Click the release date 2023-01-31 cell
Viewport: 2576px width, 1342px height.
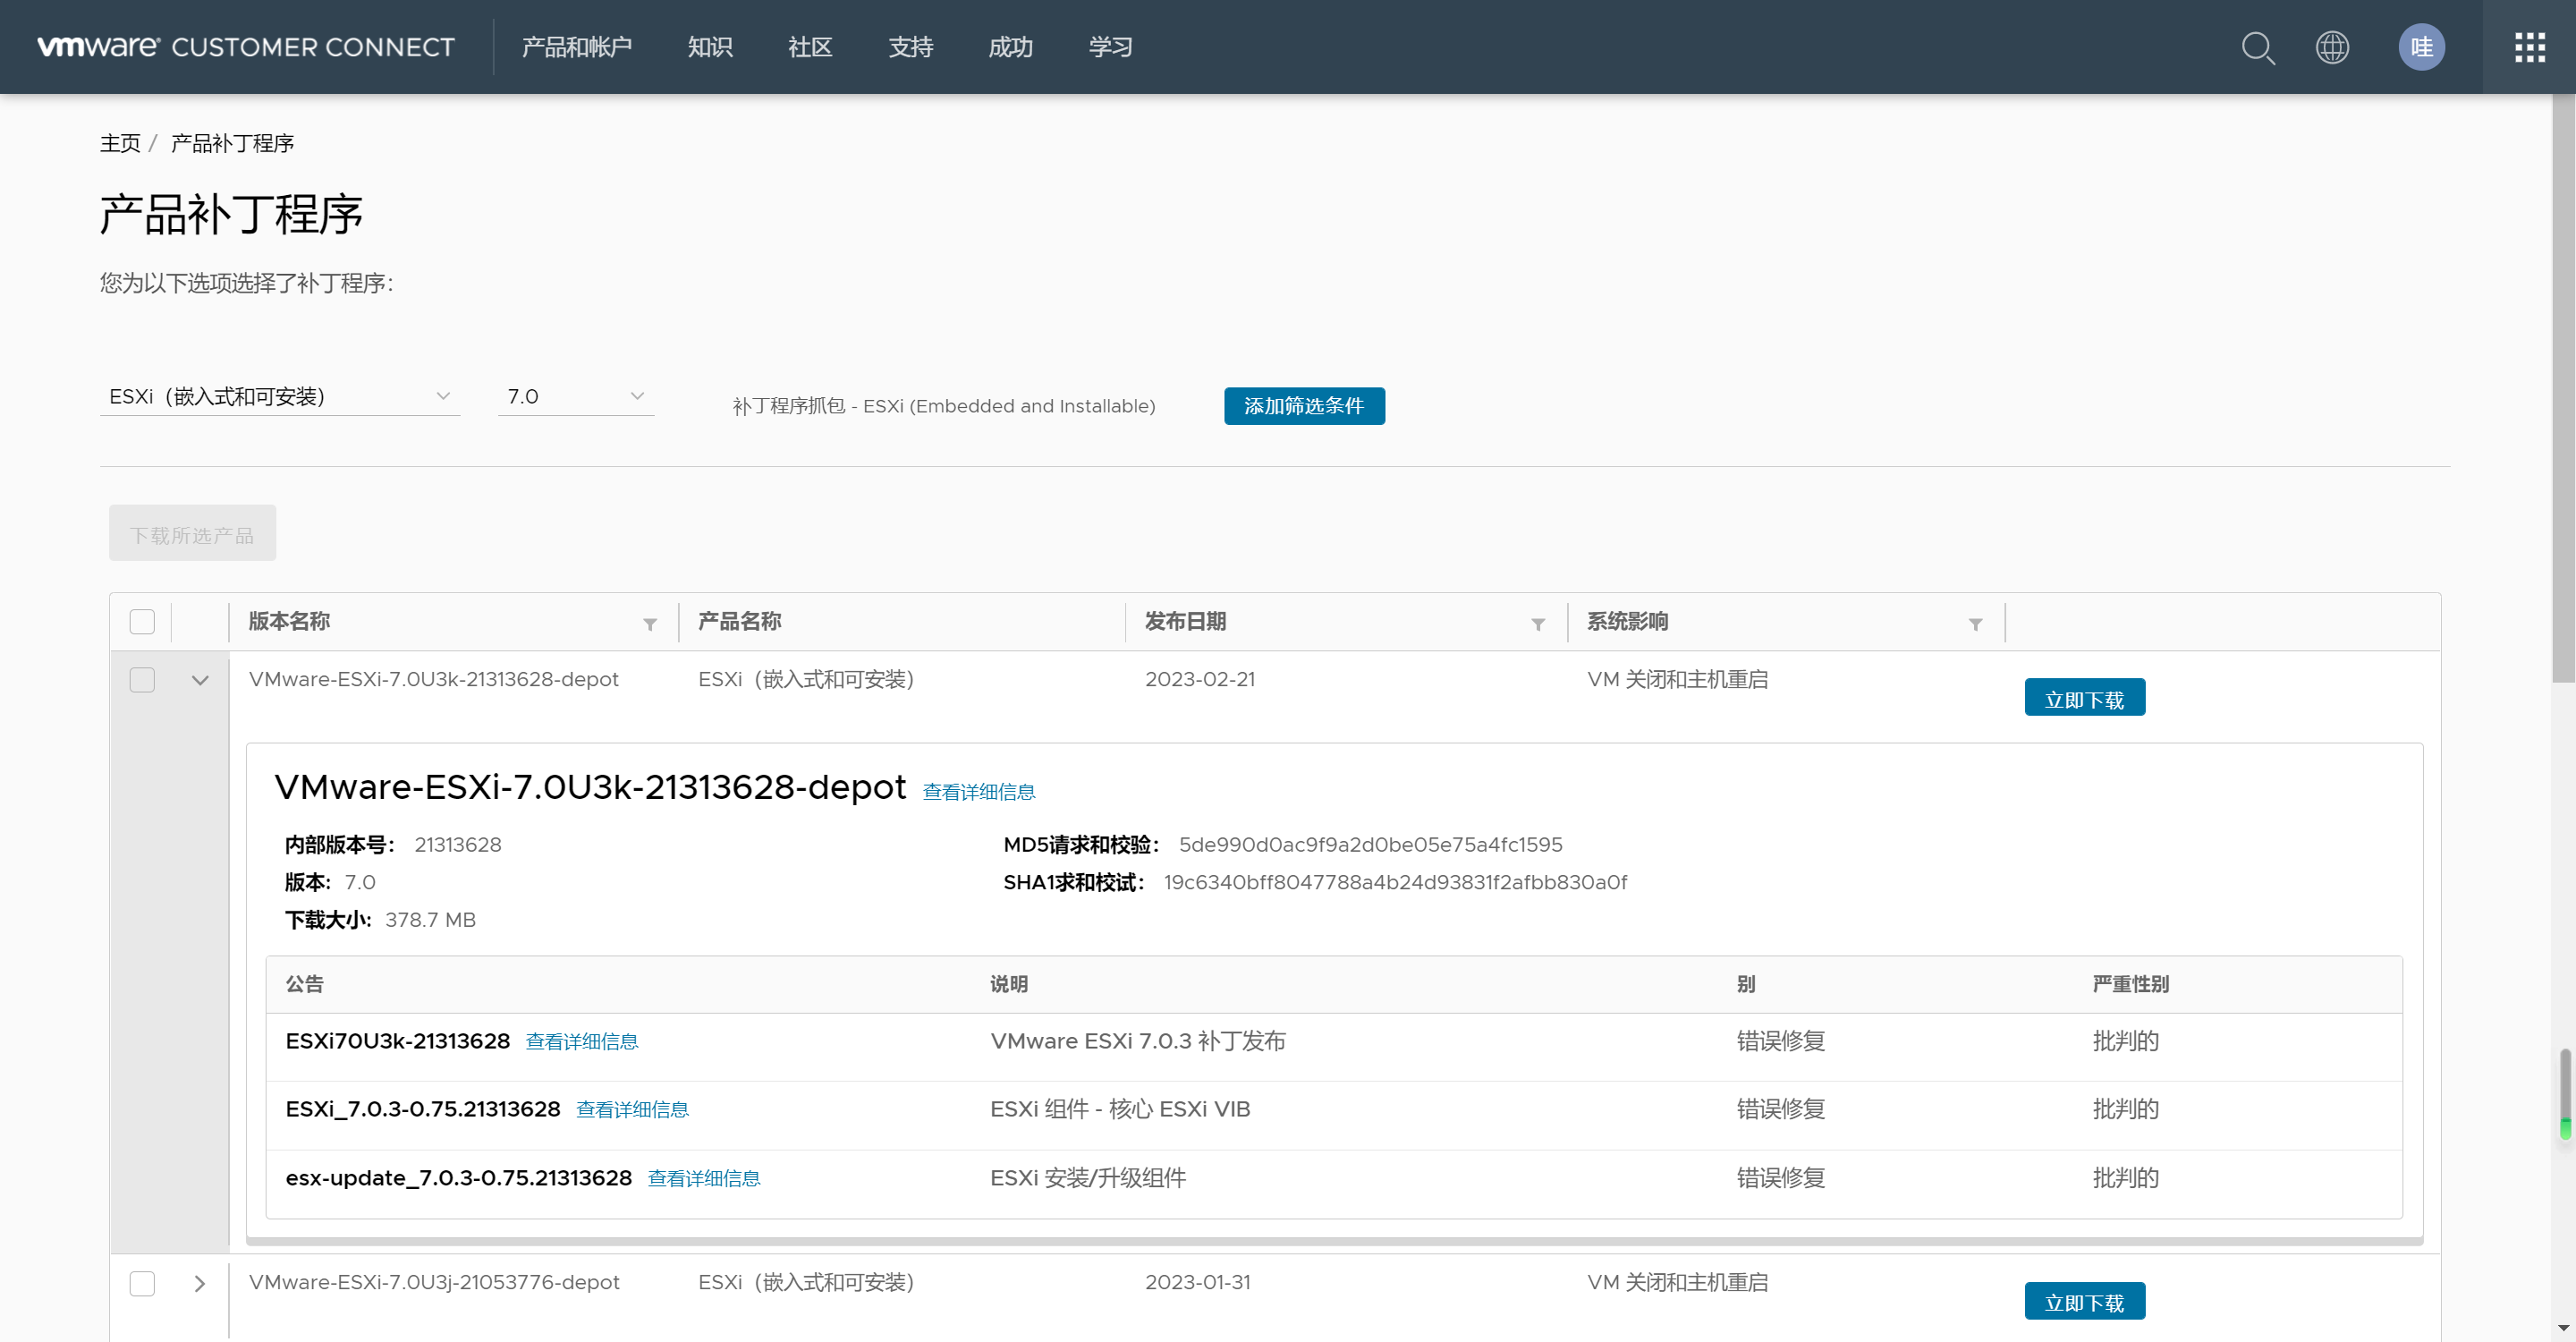tap(1197, 1283)
